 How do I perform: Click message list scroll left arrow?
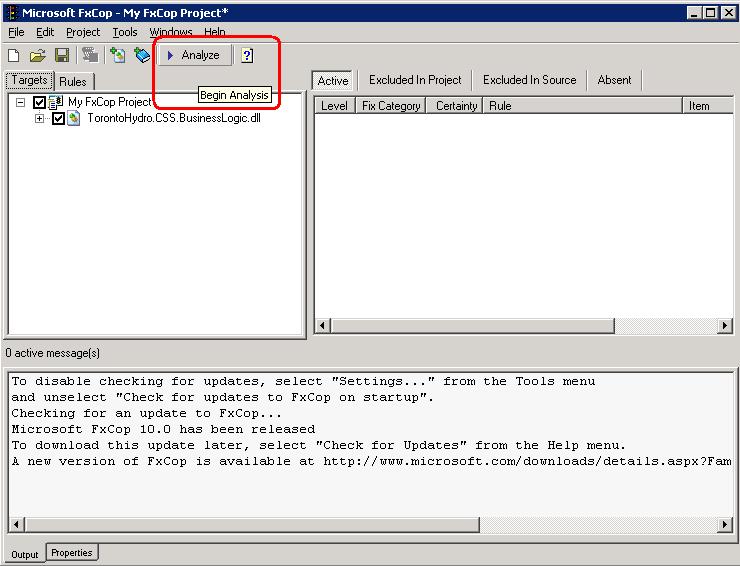pyautogui.click(x=323, y=326)
